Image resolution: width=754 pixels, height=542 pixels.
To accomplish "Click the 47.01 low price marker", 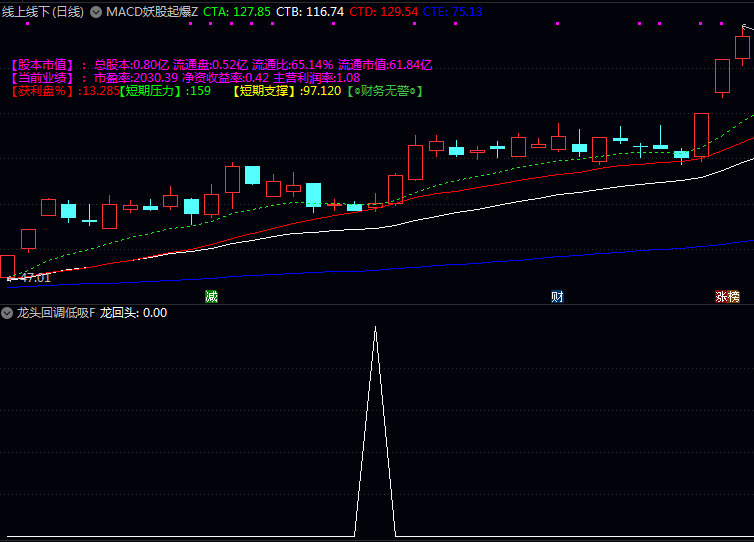I will click(x=30, y=278).
